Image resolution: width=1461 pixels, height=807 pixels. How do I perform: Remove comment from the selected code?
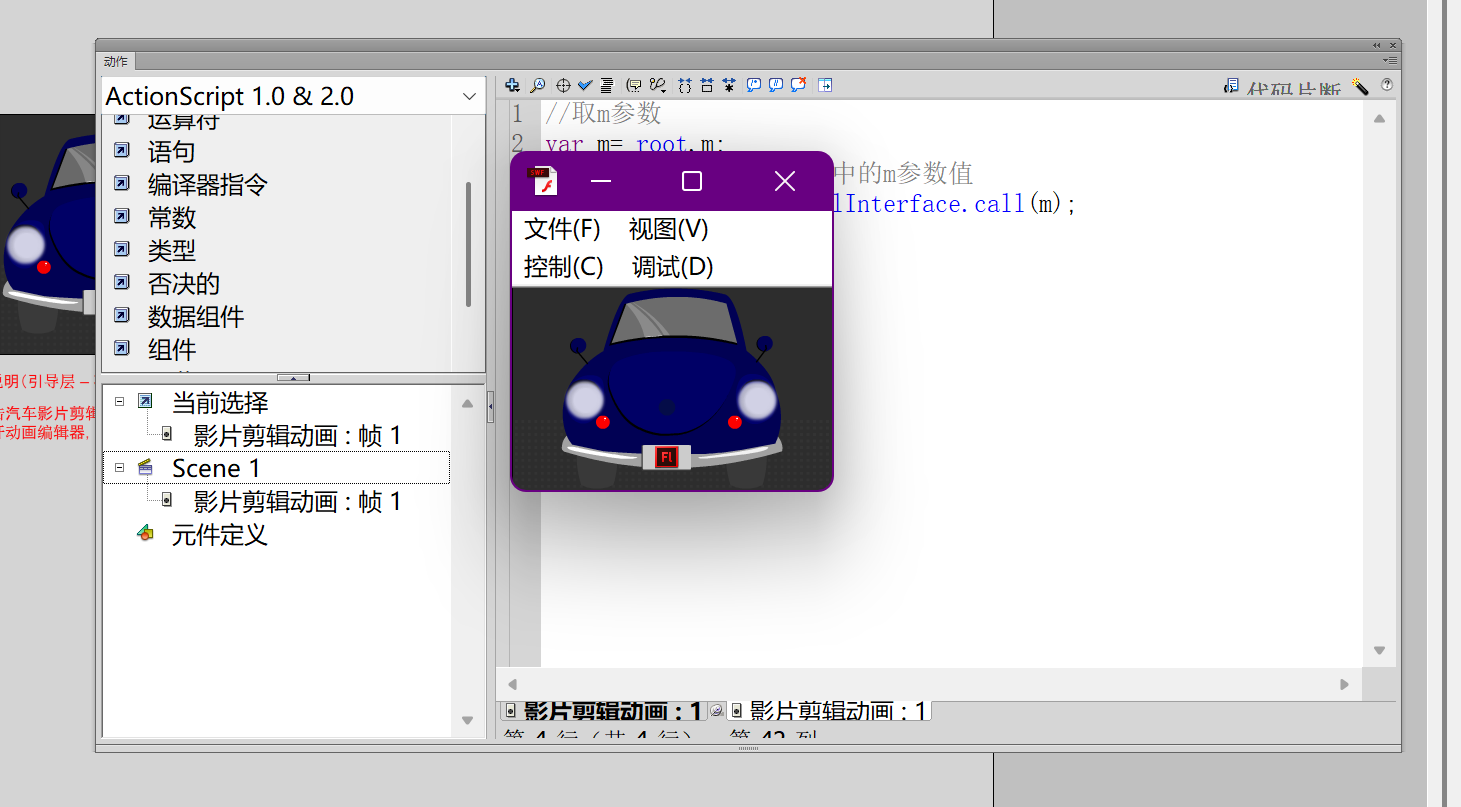click(x=797, y=85)
